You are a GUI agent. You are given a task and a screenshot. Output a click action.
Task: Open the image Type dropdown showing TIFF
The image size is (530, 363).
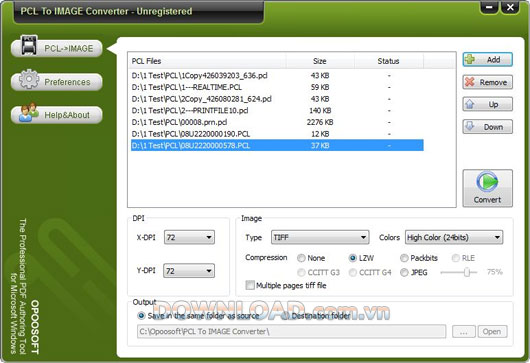320,237
